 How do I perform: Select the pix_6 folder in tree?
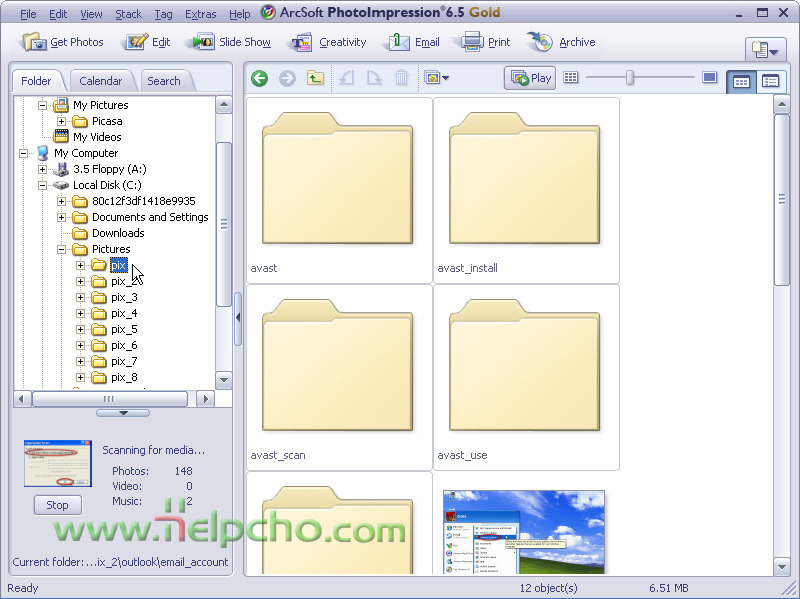[x=124, y=345]
